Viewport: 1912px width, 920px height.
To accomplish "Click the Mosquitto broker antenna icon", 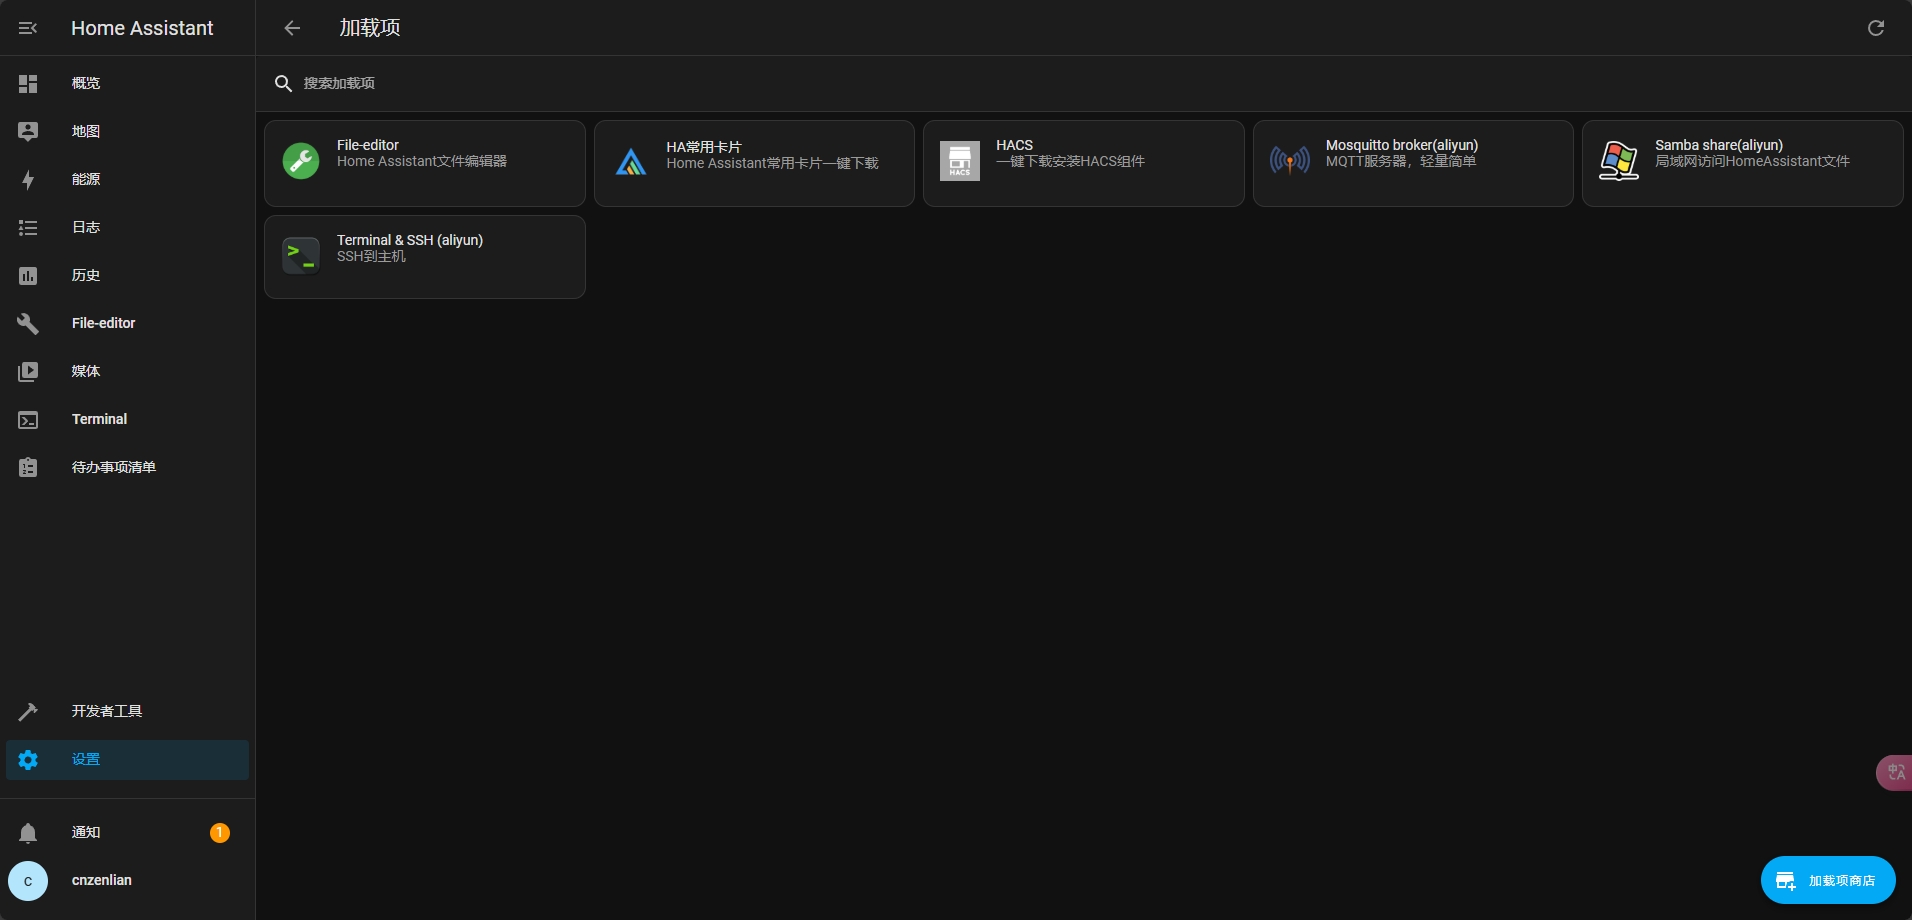I will (1290, 160).
